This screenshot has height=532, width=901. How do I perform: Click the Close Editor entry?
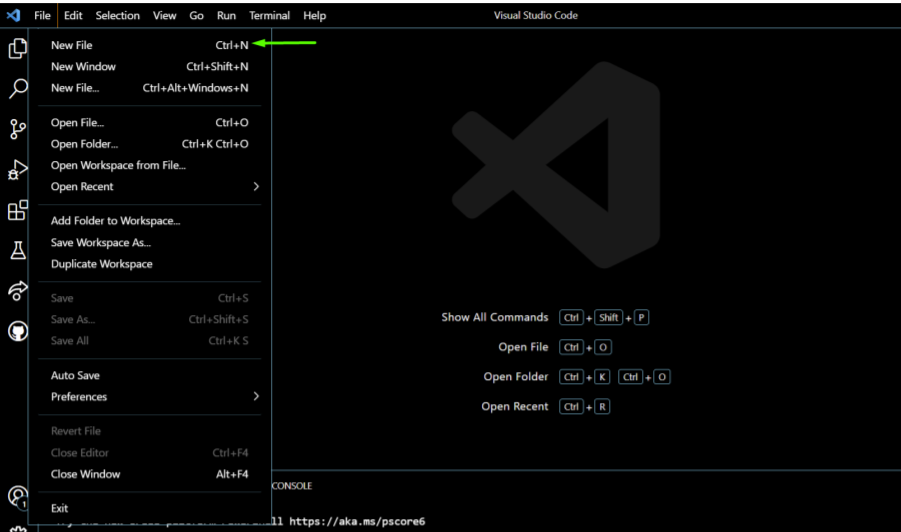pos(149,453)
